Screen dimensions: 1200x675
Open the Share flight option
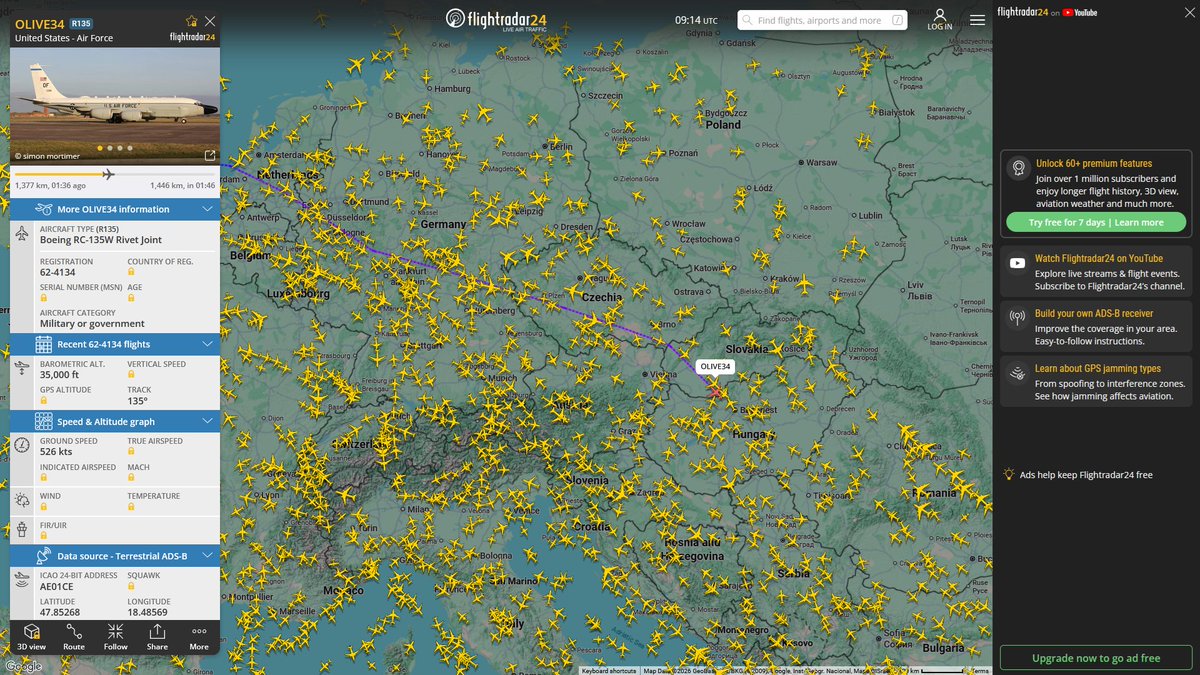click(x=157, y=637)
